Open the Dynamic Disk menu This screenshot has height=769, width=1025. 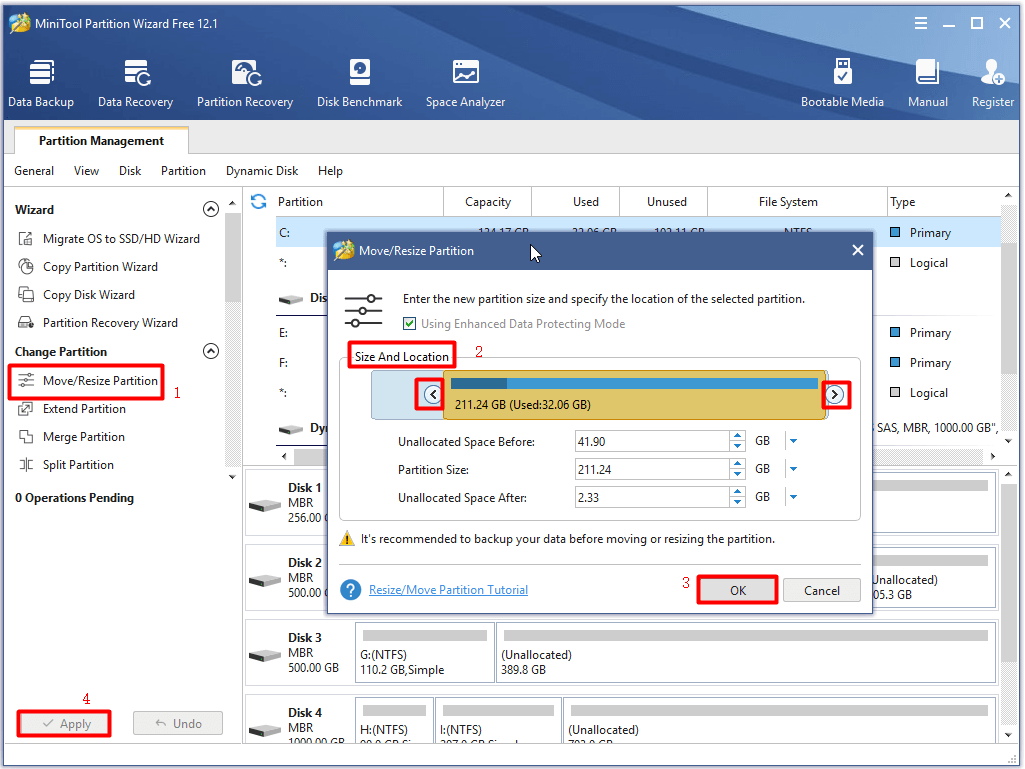coord(262,171)
